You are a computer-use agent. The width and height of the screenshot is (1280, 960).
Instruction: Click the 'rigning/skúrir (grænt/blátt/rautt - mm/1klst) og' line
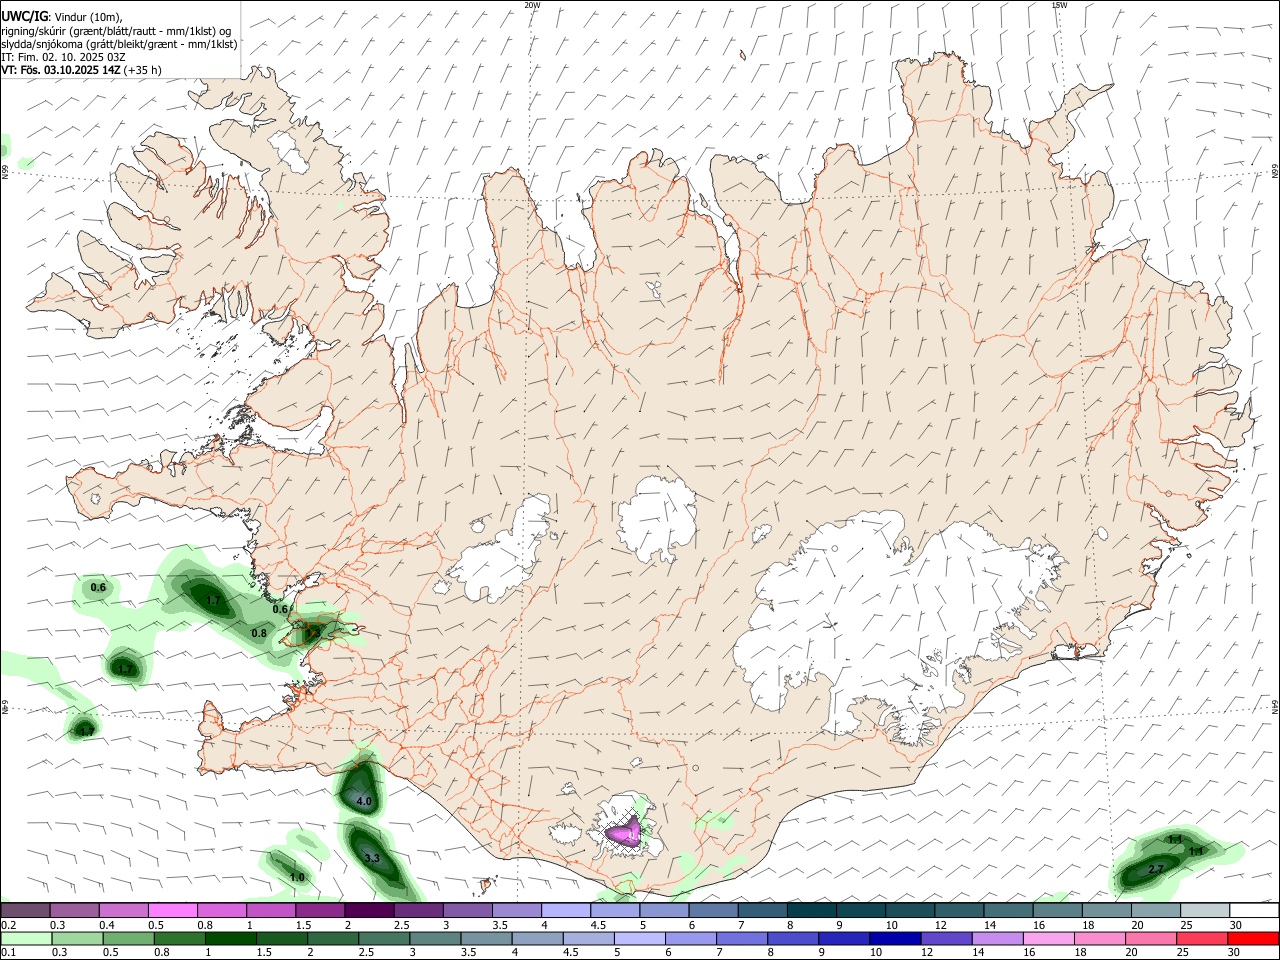116,30
